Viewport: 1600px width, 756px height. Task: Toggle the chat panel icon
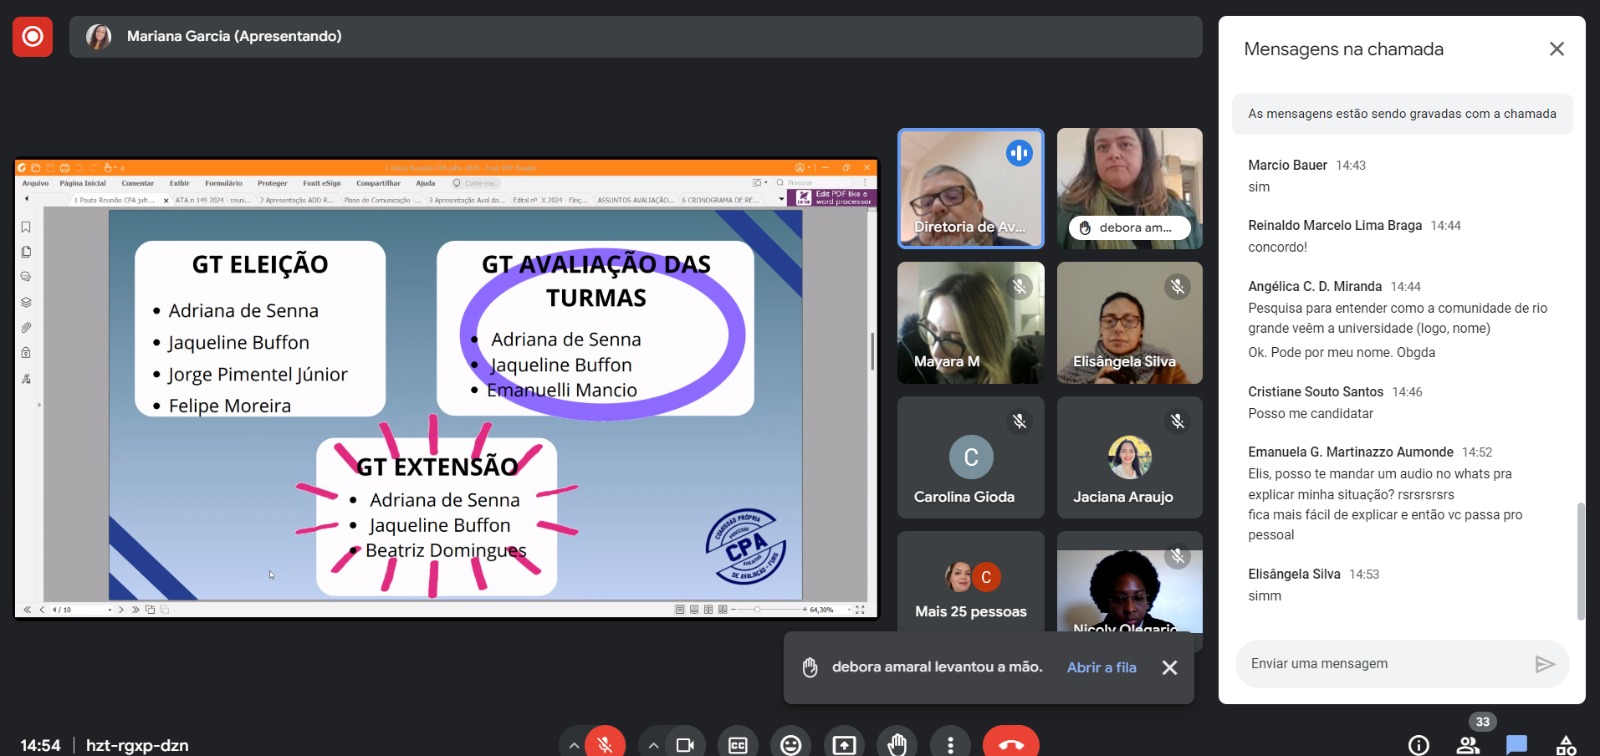click(1517, 744)
